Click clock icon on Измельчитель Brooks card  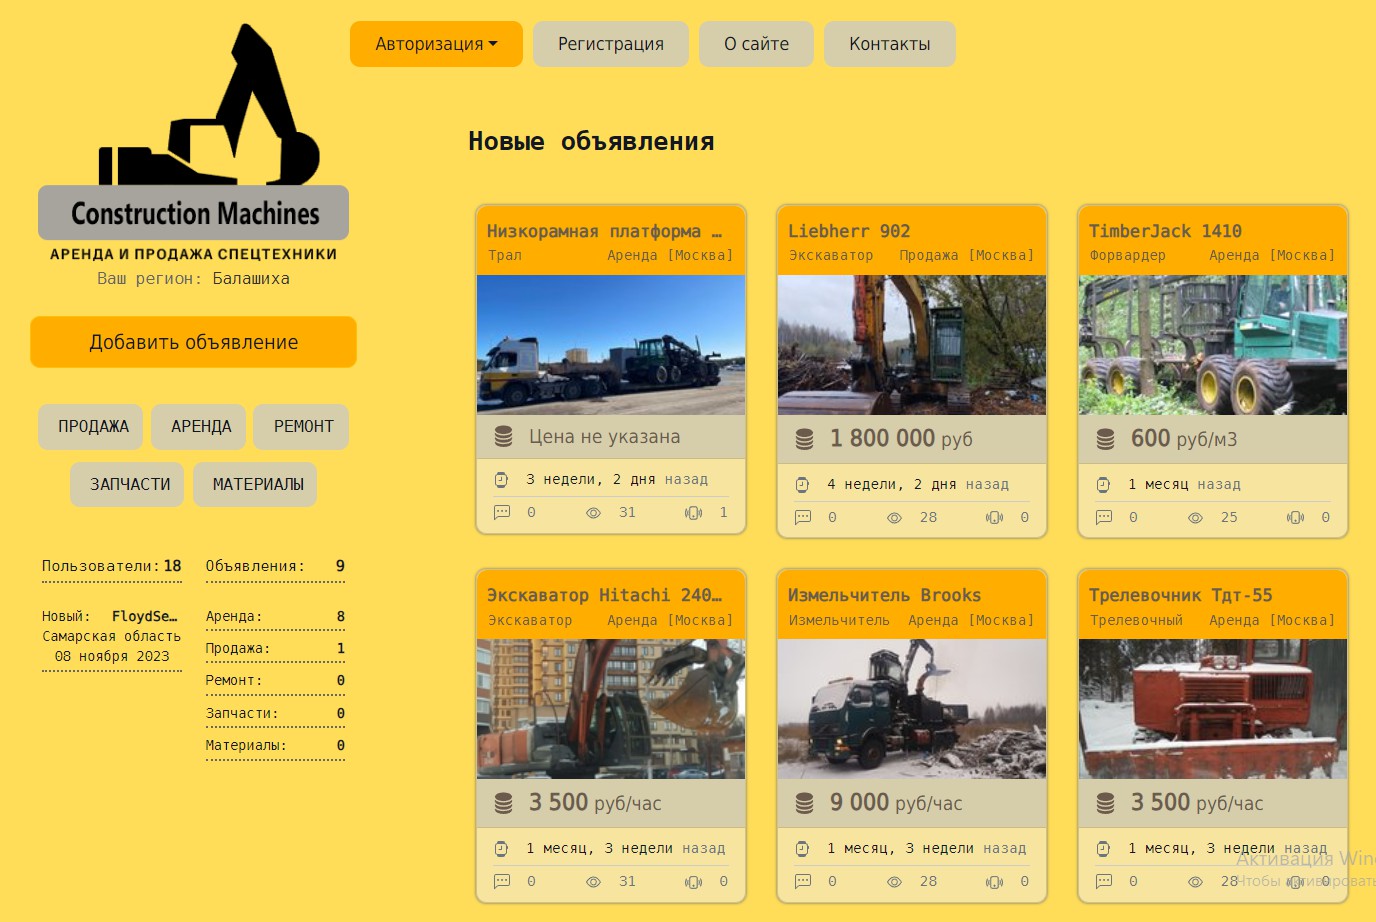click(802, 849)
